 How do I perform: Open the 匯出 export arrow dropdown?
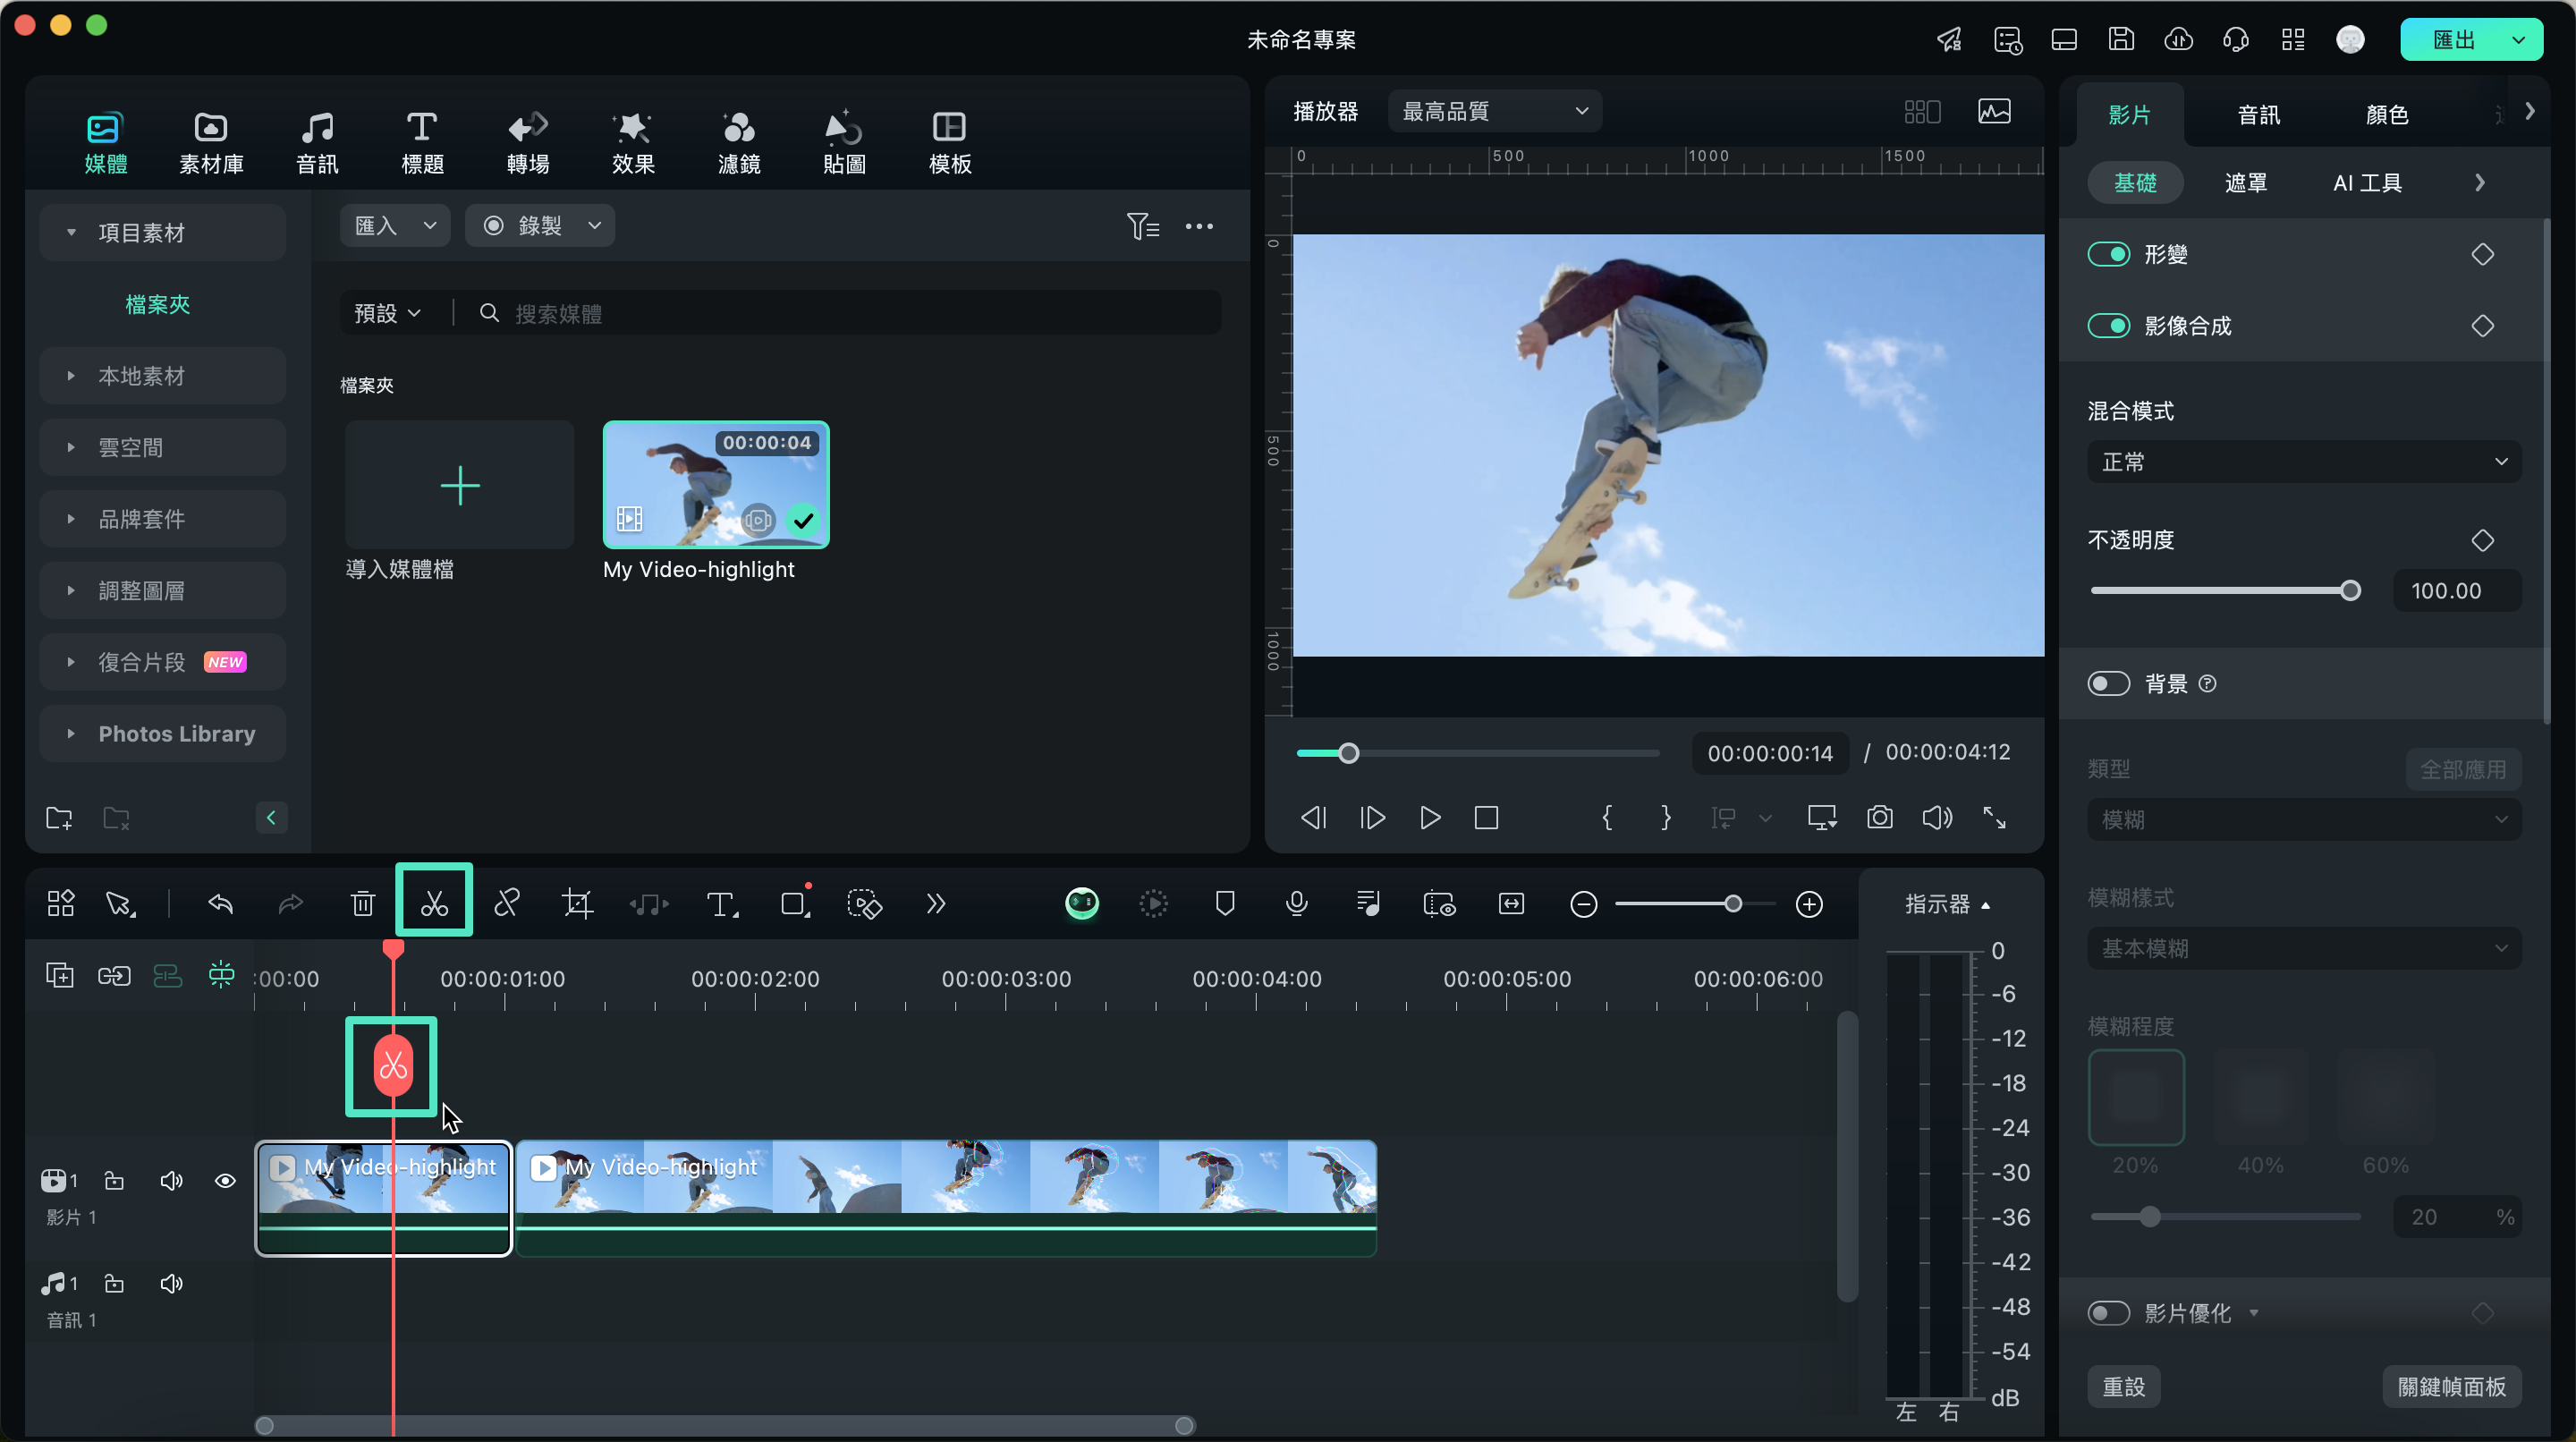(x=2519, y=40)
